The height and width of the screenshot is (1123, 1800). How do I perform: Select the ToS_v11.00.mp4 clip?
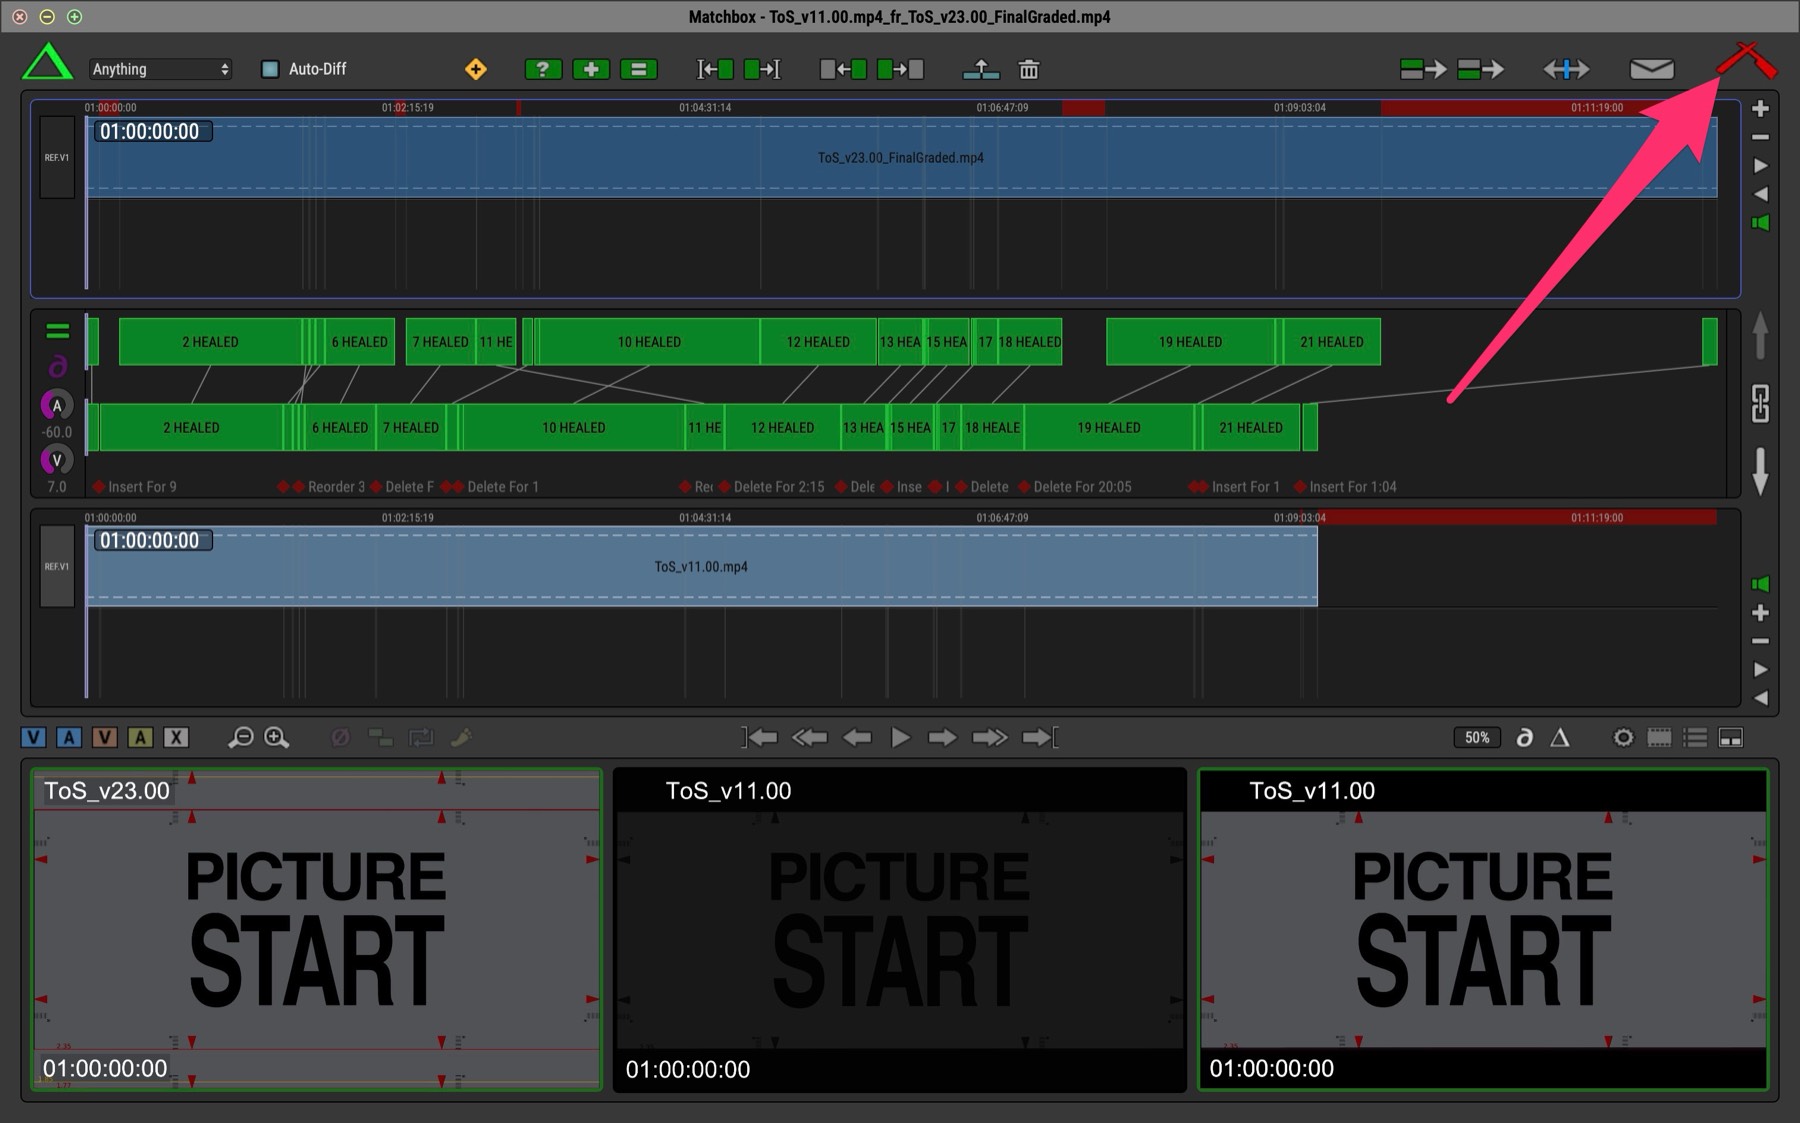pyautogui.click(x=701, y=567)
